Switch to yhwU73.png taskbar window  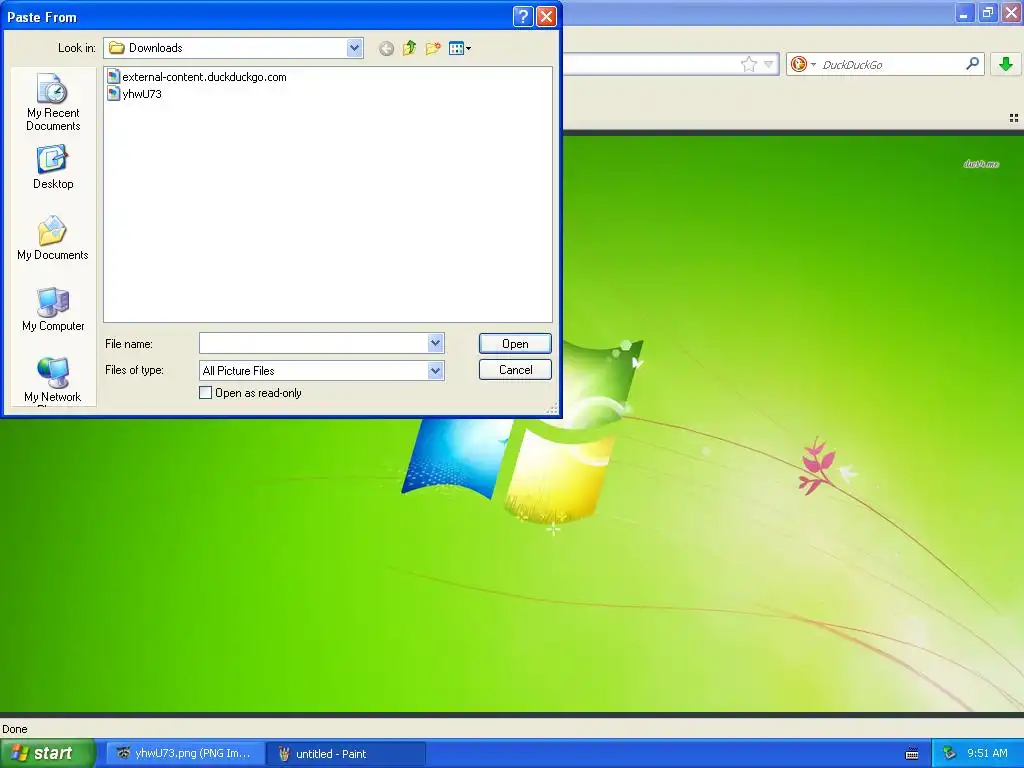[x=185, y=754]
